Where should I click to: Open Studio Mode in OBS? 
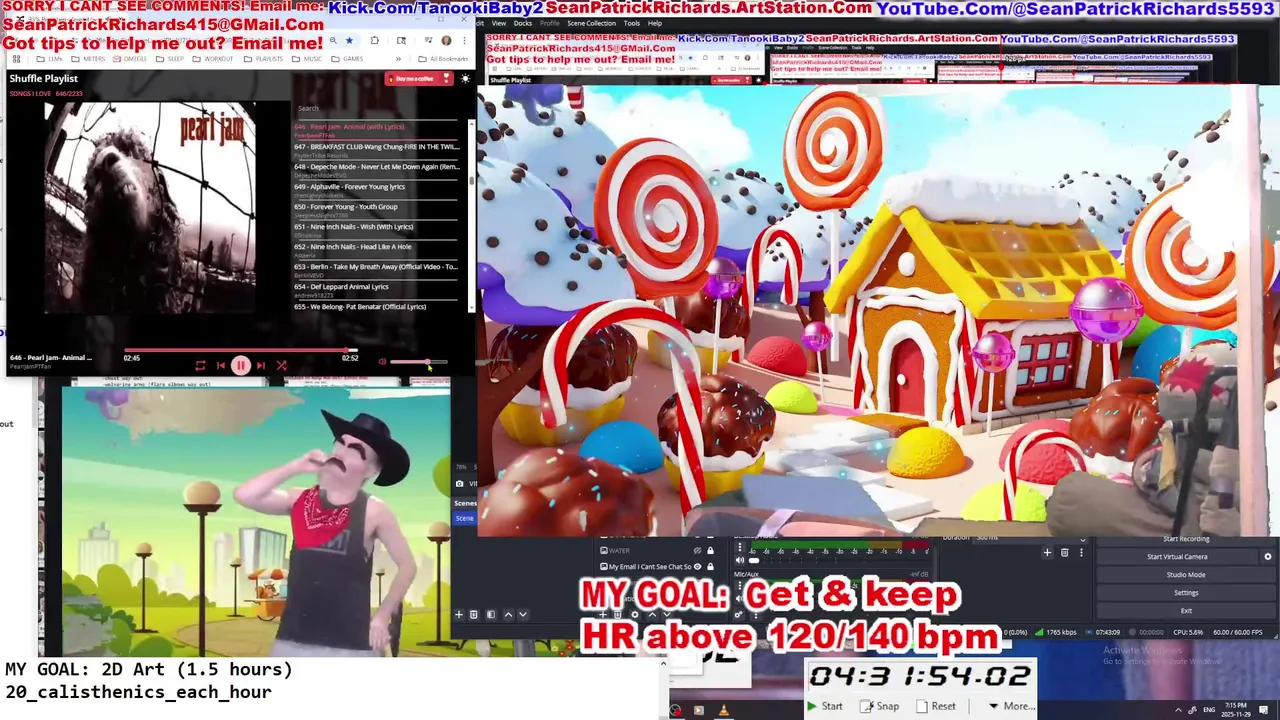1186,575
